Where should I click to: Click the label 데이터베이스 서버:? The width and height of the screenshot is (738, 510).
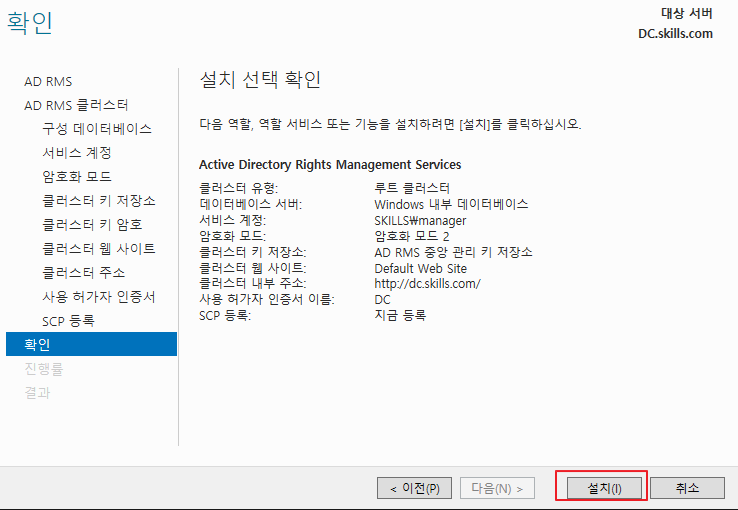click(250, 204)
